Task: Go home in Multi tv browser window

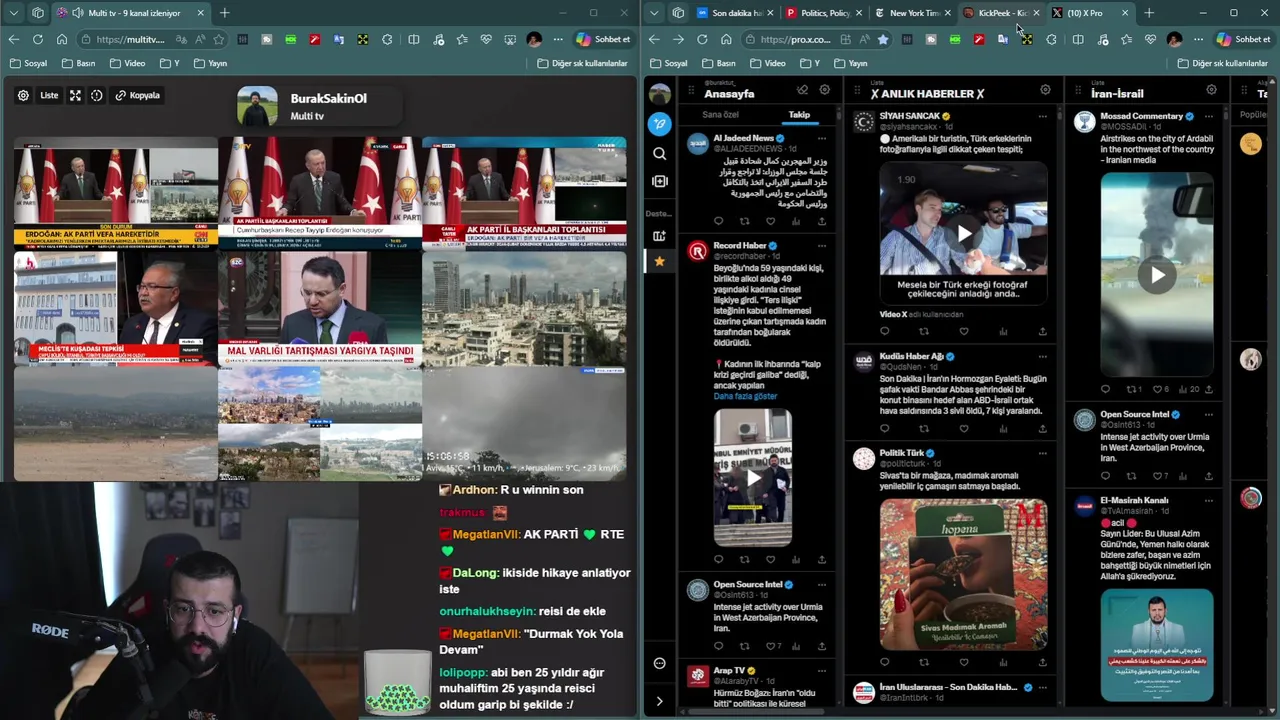Action: (61, 39)
